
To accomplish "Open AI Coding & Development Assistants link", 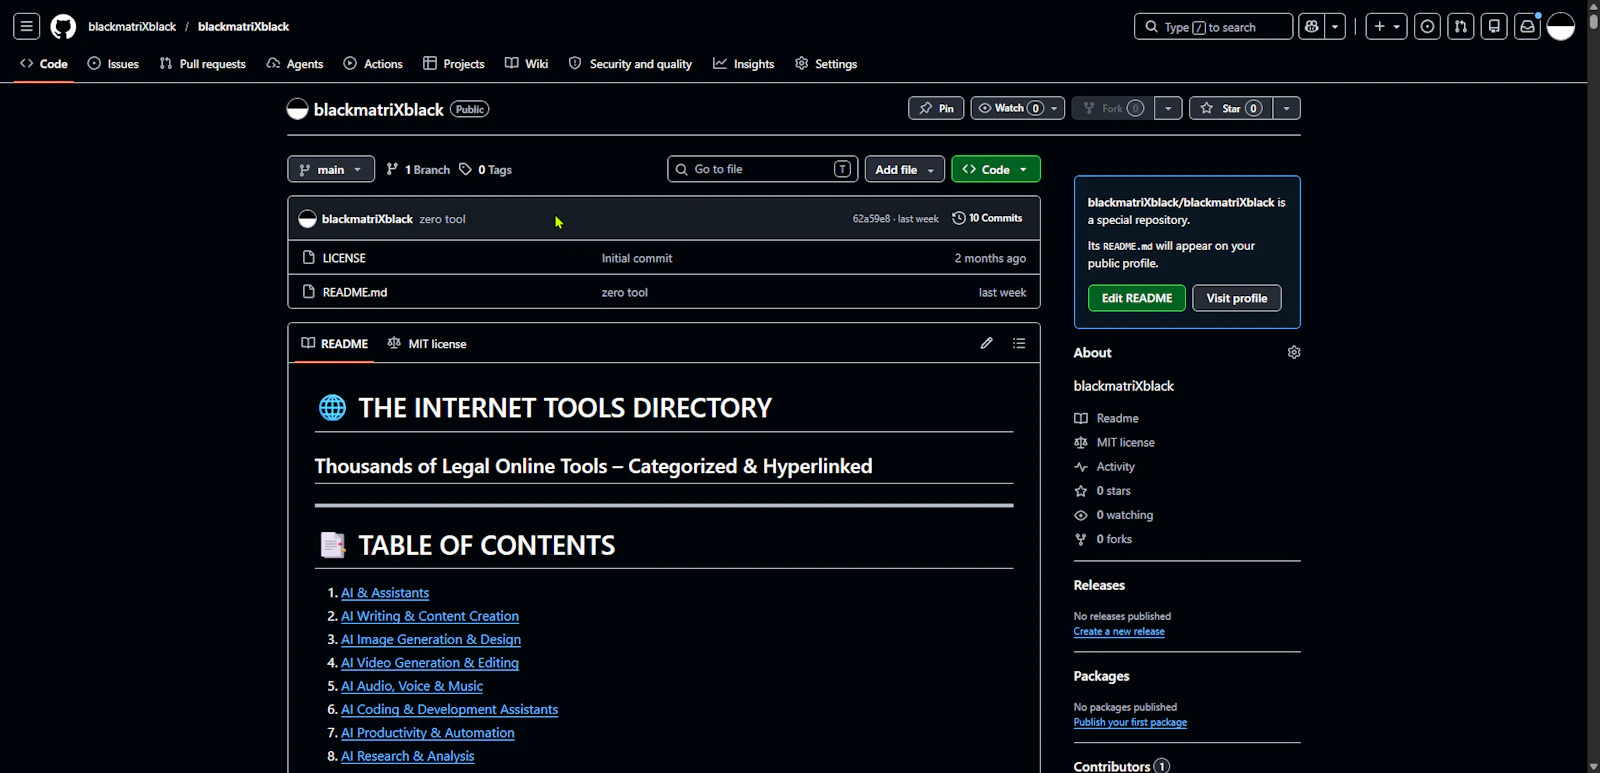I will (450, 710).
